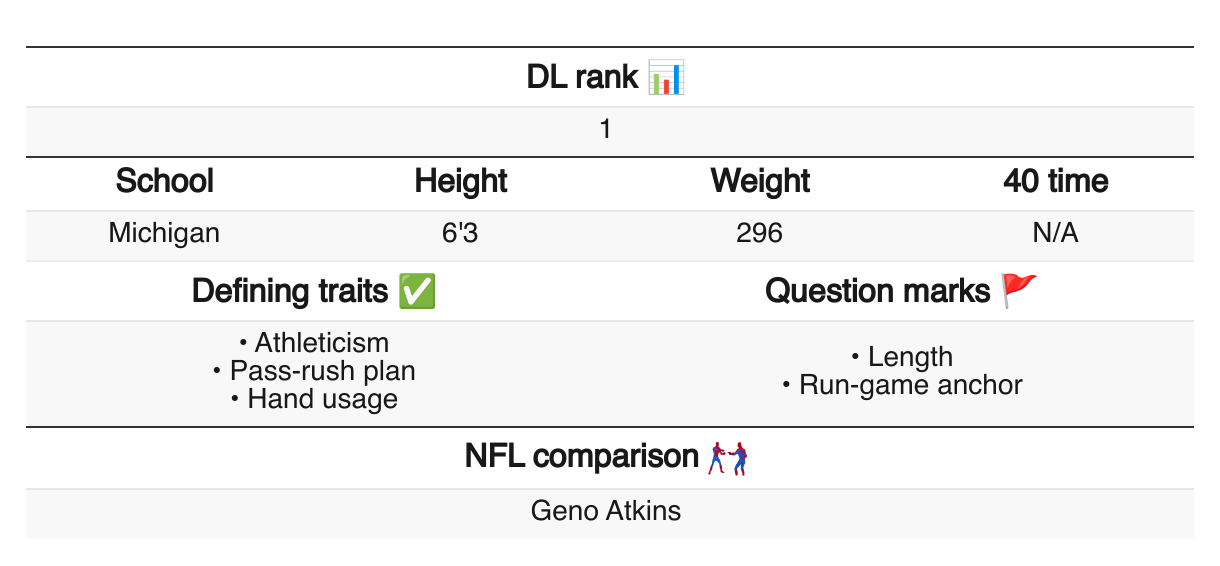The image size is (1220, 566).
Task: Click the Pass-rush plan trait
Action: (x=322, y=371)
